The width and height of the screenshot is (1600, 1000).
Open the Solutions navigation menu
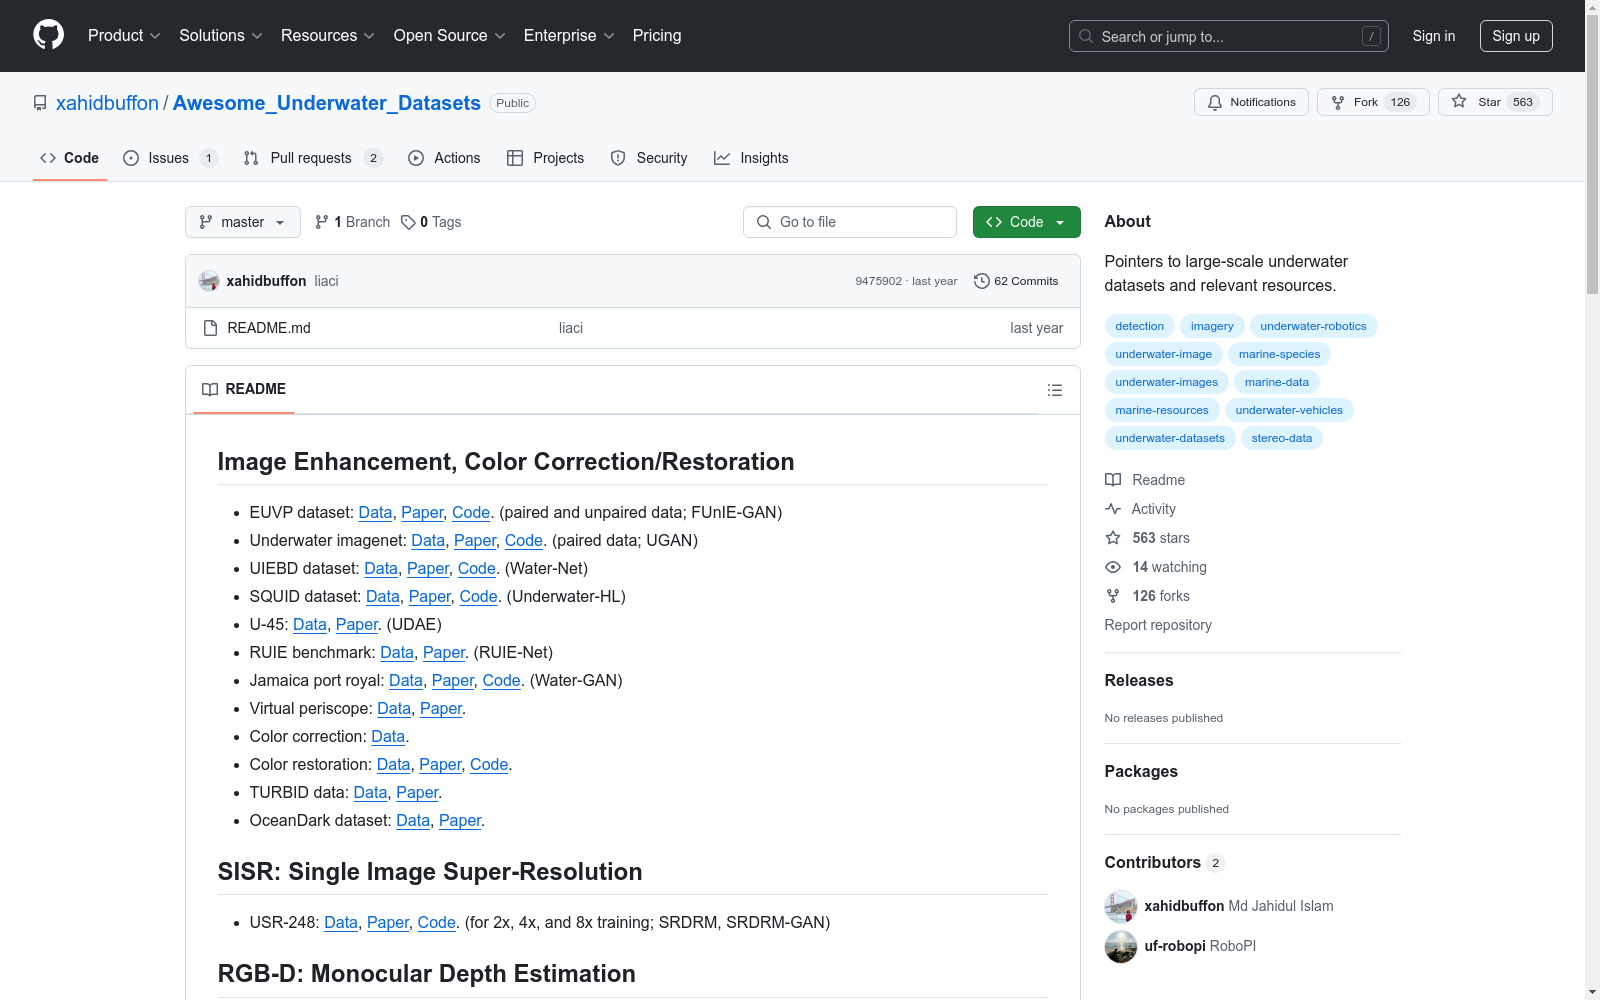(220, 36)
